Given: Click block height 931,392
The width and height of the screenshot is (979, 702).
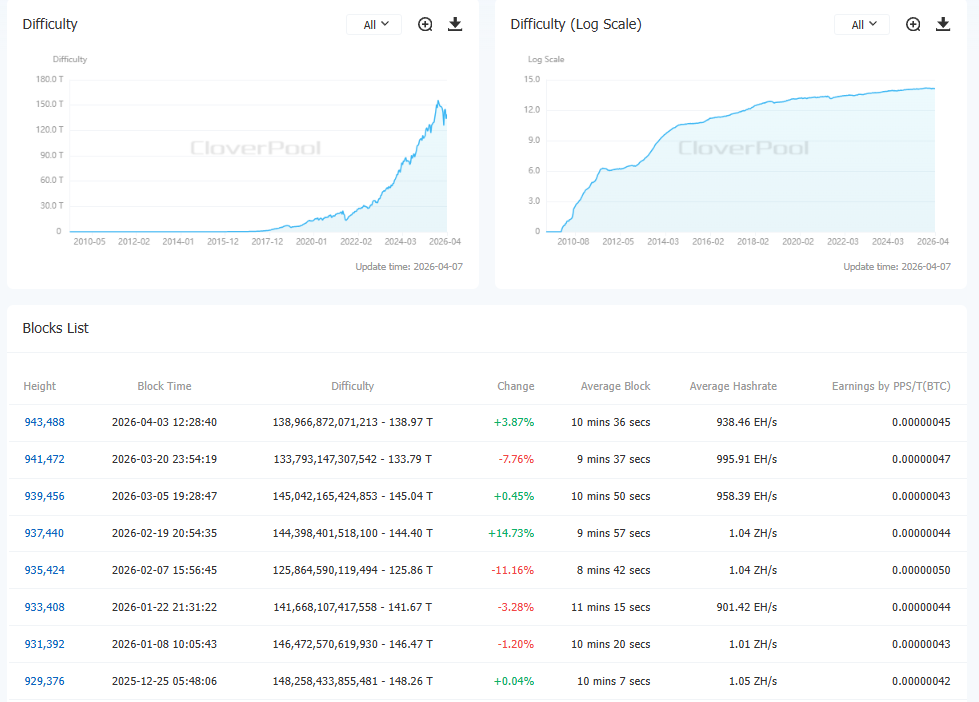Looking at the screenshot, I should tap(44, 644).
